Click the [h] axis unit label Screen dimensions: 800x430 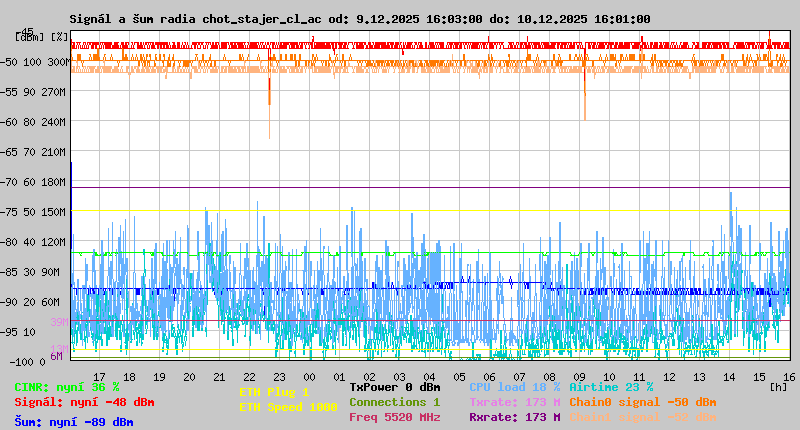778,387
